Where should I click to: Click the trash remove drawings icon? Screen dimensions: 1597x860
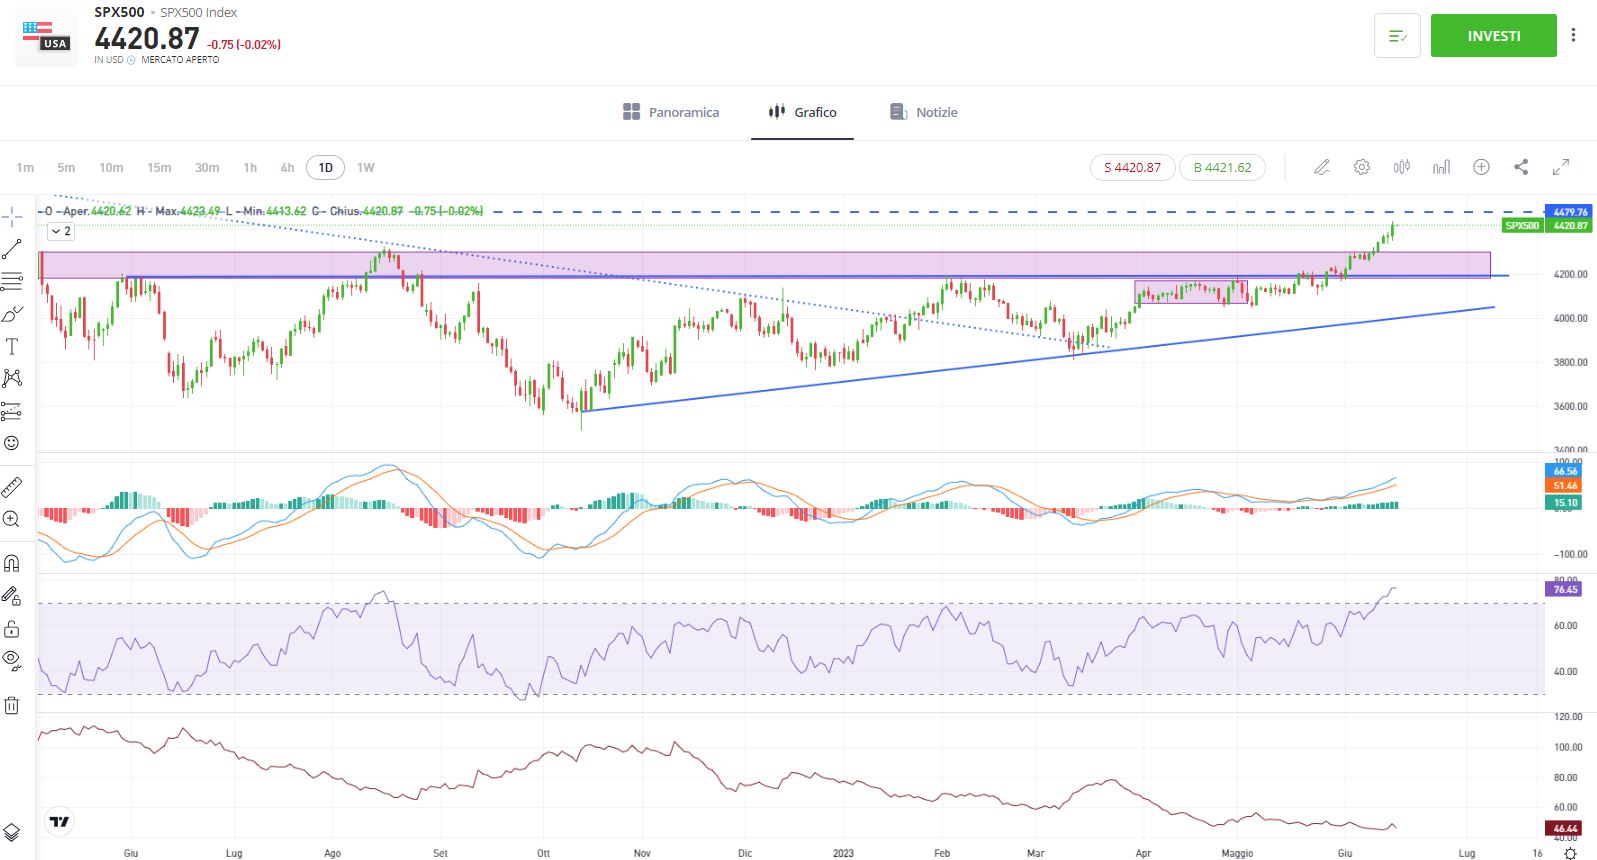(12, 705)
